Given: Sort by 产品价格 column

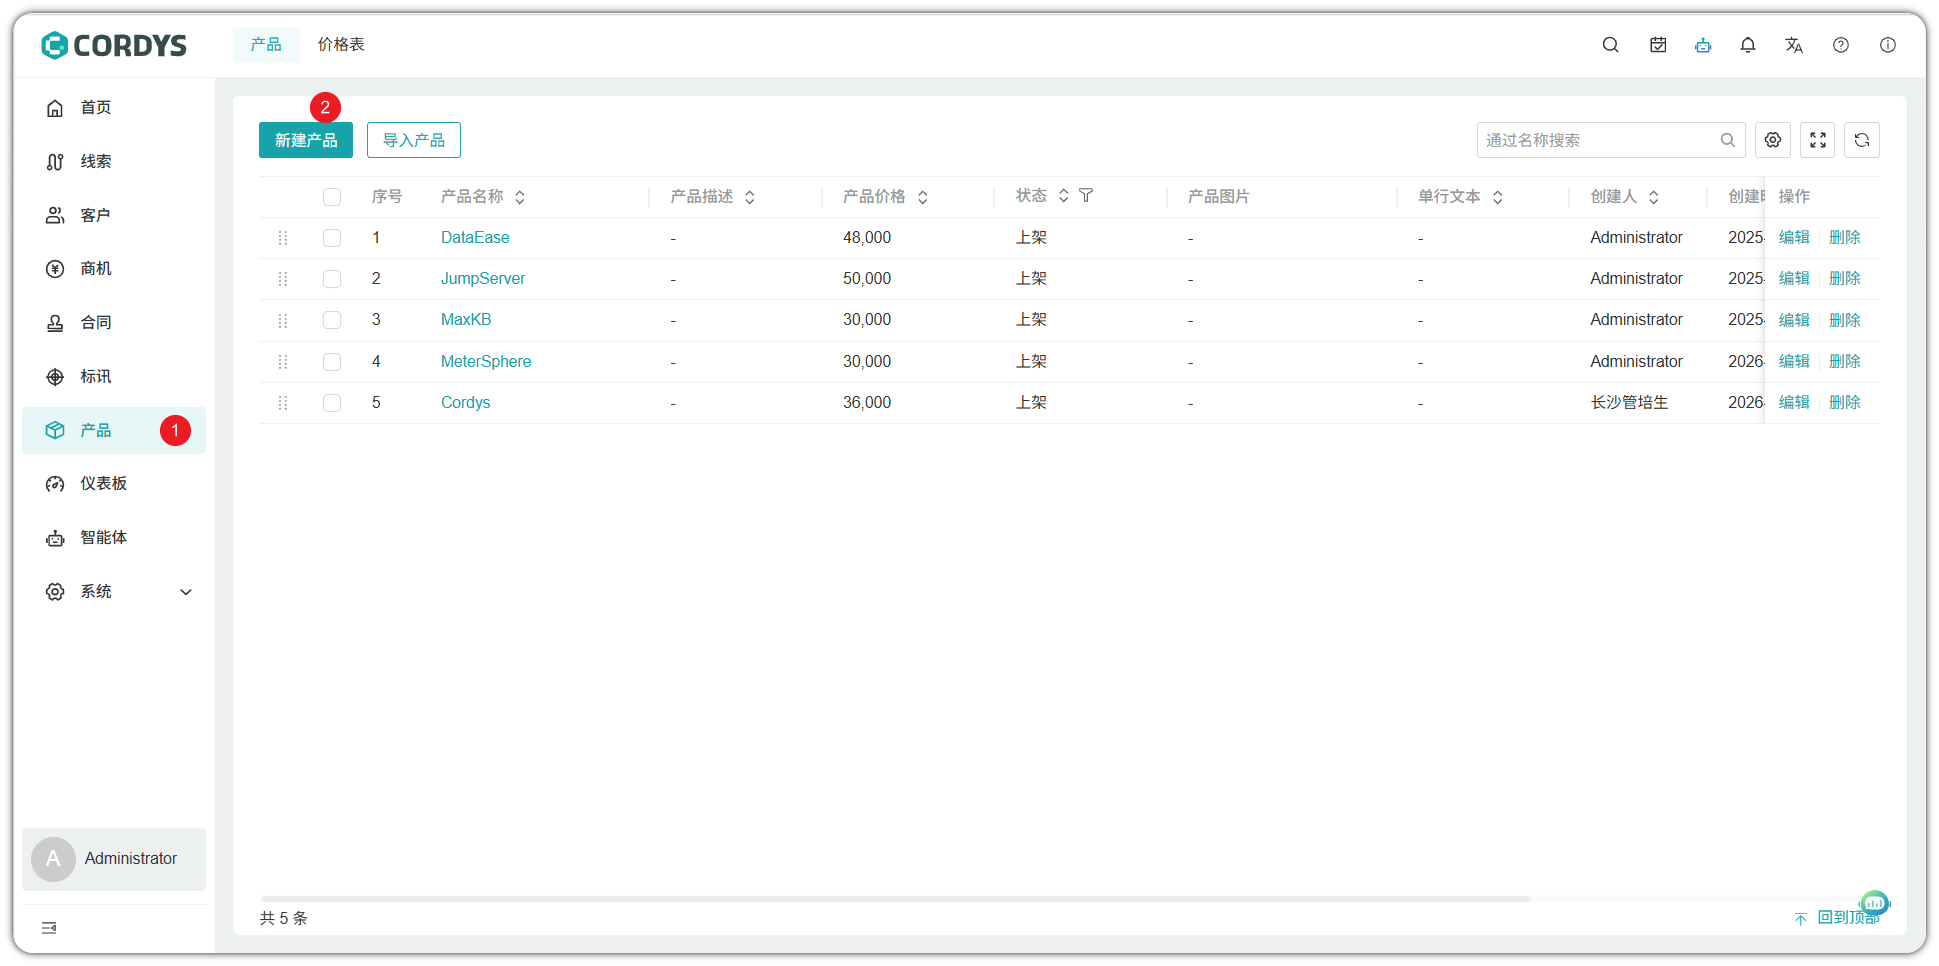Looking at the screenshot, I should coord(923,197).
